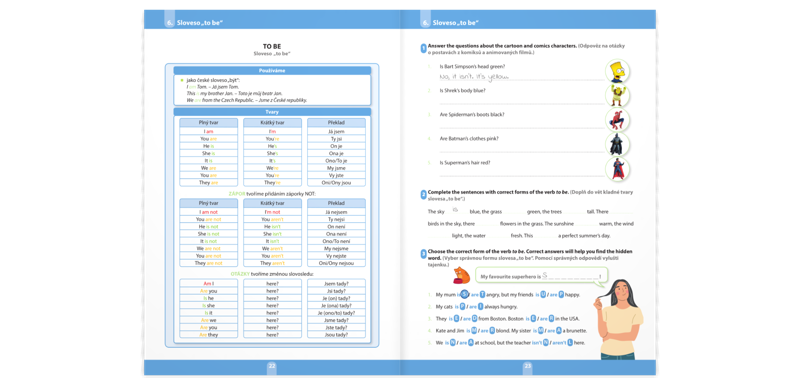Click the Spiderman character picture

[617, 120]
